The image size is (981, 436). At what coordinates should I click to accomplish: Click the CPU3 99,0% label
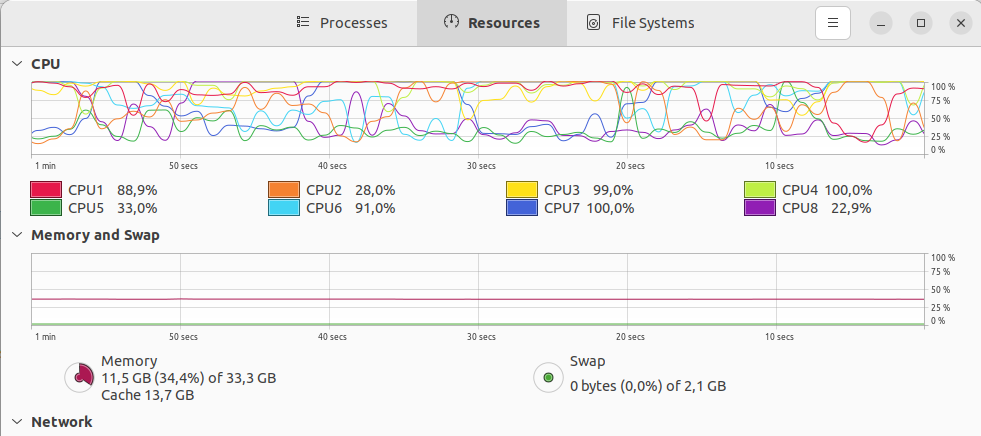[x=589, y=190]
